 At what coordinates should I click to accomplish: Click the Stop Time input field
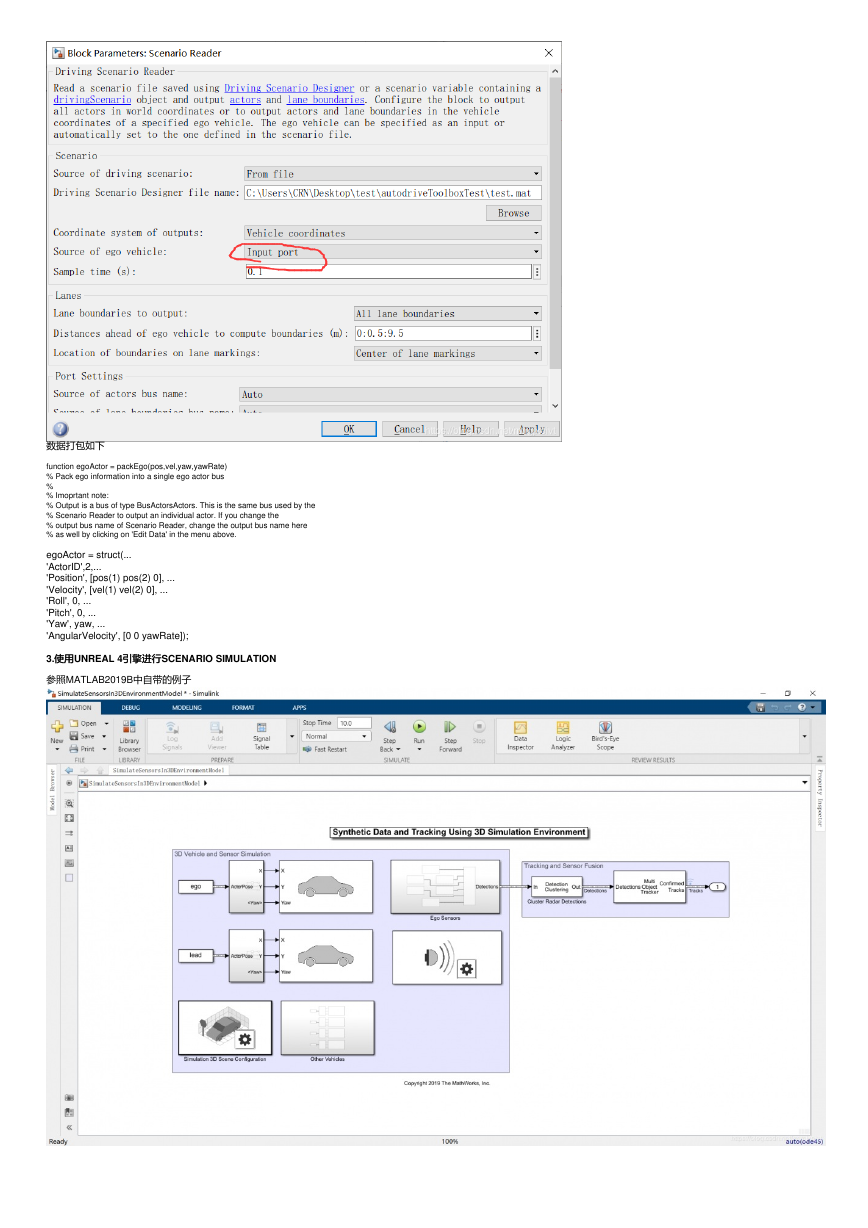coord(354,723)
